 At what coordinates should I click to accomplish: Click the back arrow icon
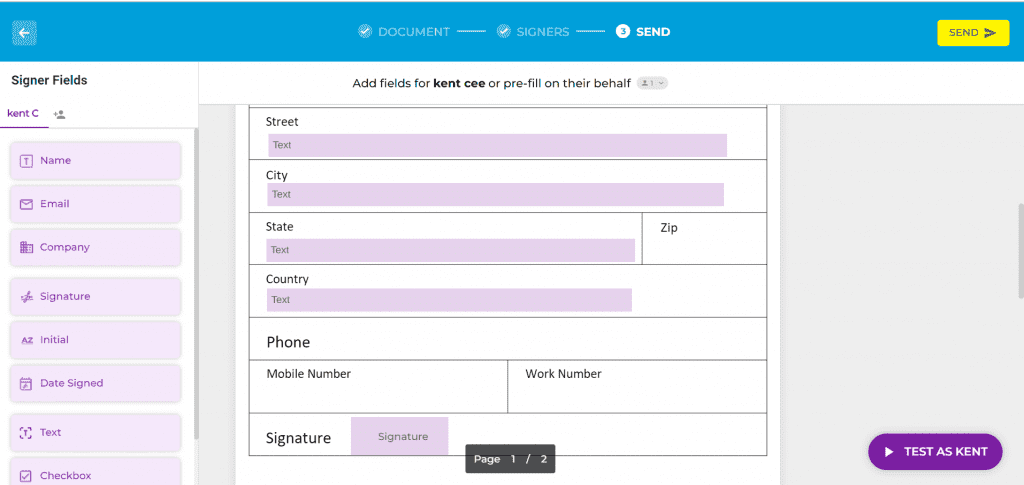tap(24, 33)
